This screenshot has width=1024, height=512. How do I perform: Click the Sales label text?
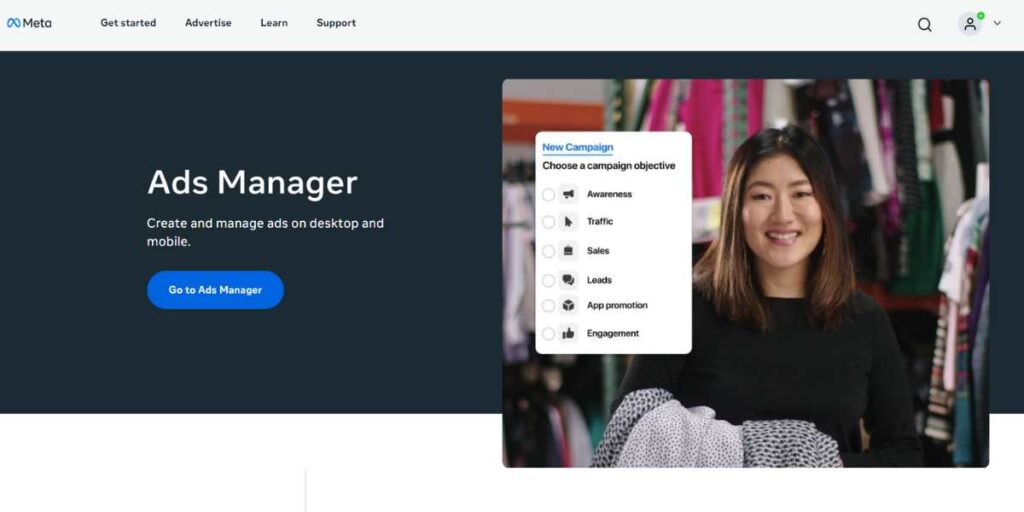point(598,251)
